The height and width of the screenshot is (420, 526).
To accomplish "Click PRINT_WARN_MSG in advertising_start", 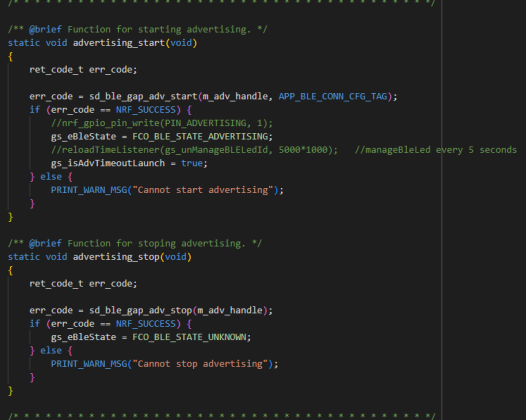I will 89,190.
